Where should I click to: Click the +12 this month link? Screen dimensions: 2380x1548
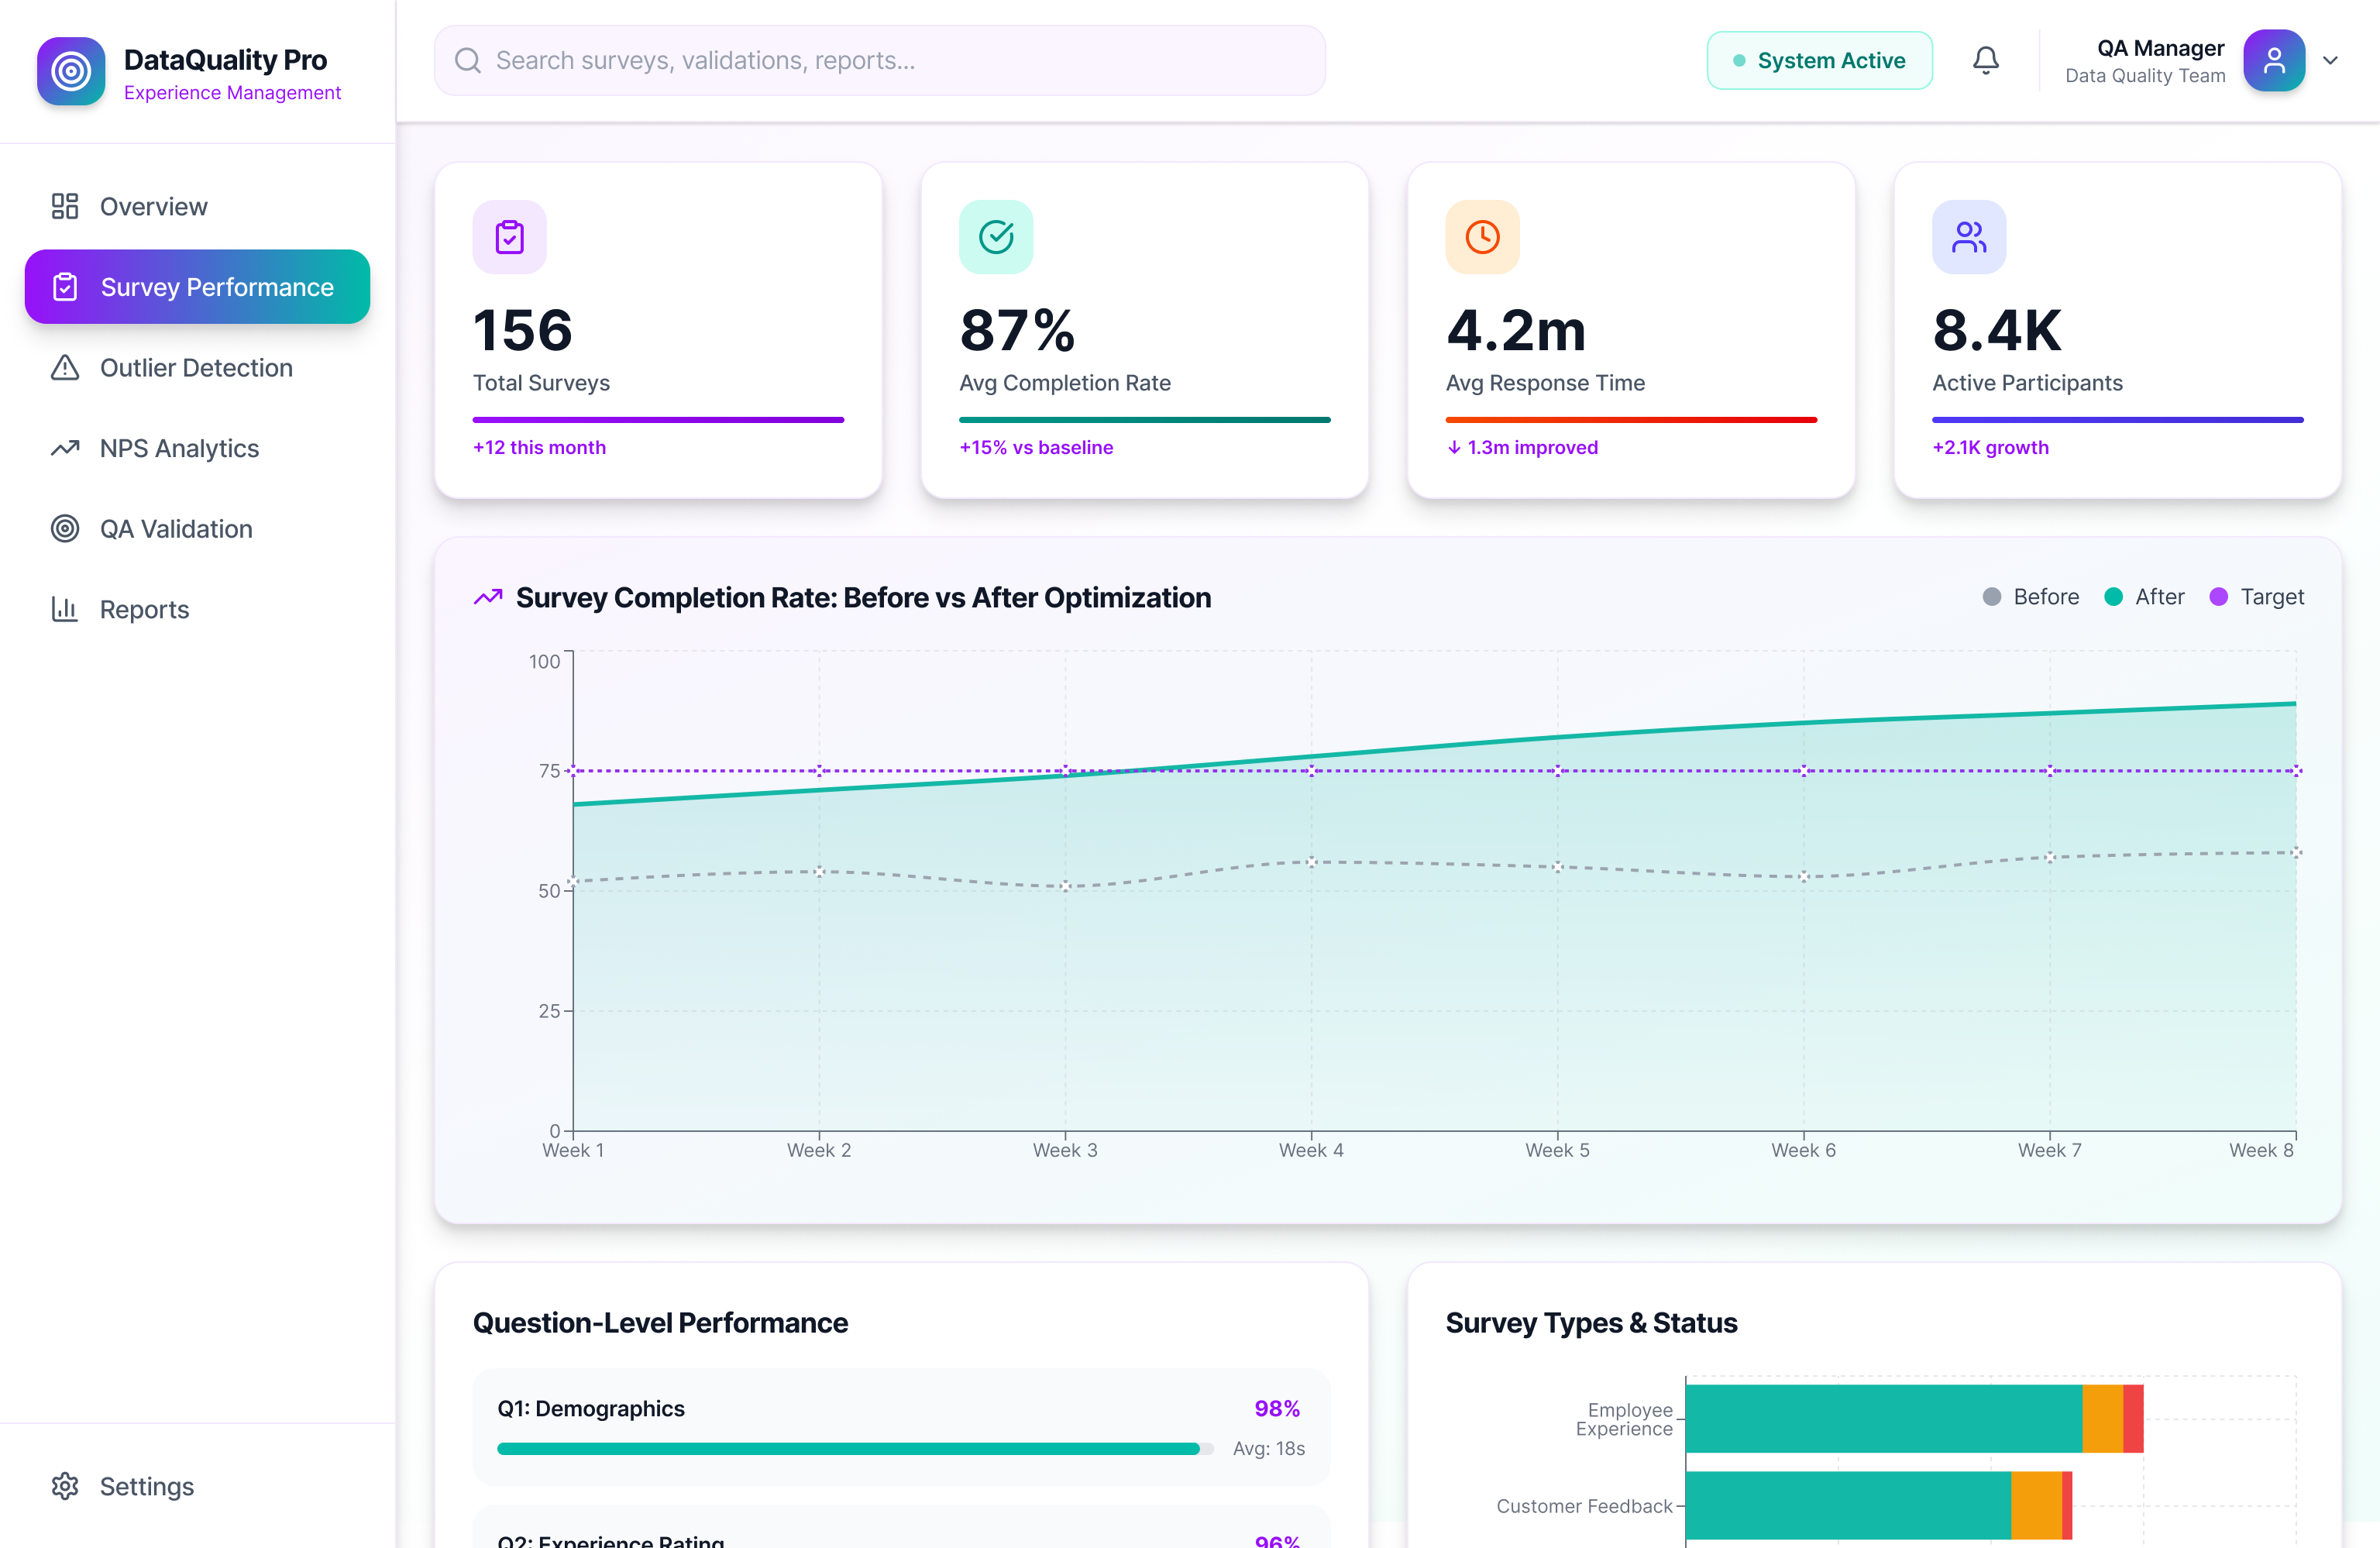pos(539,447)
